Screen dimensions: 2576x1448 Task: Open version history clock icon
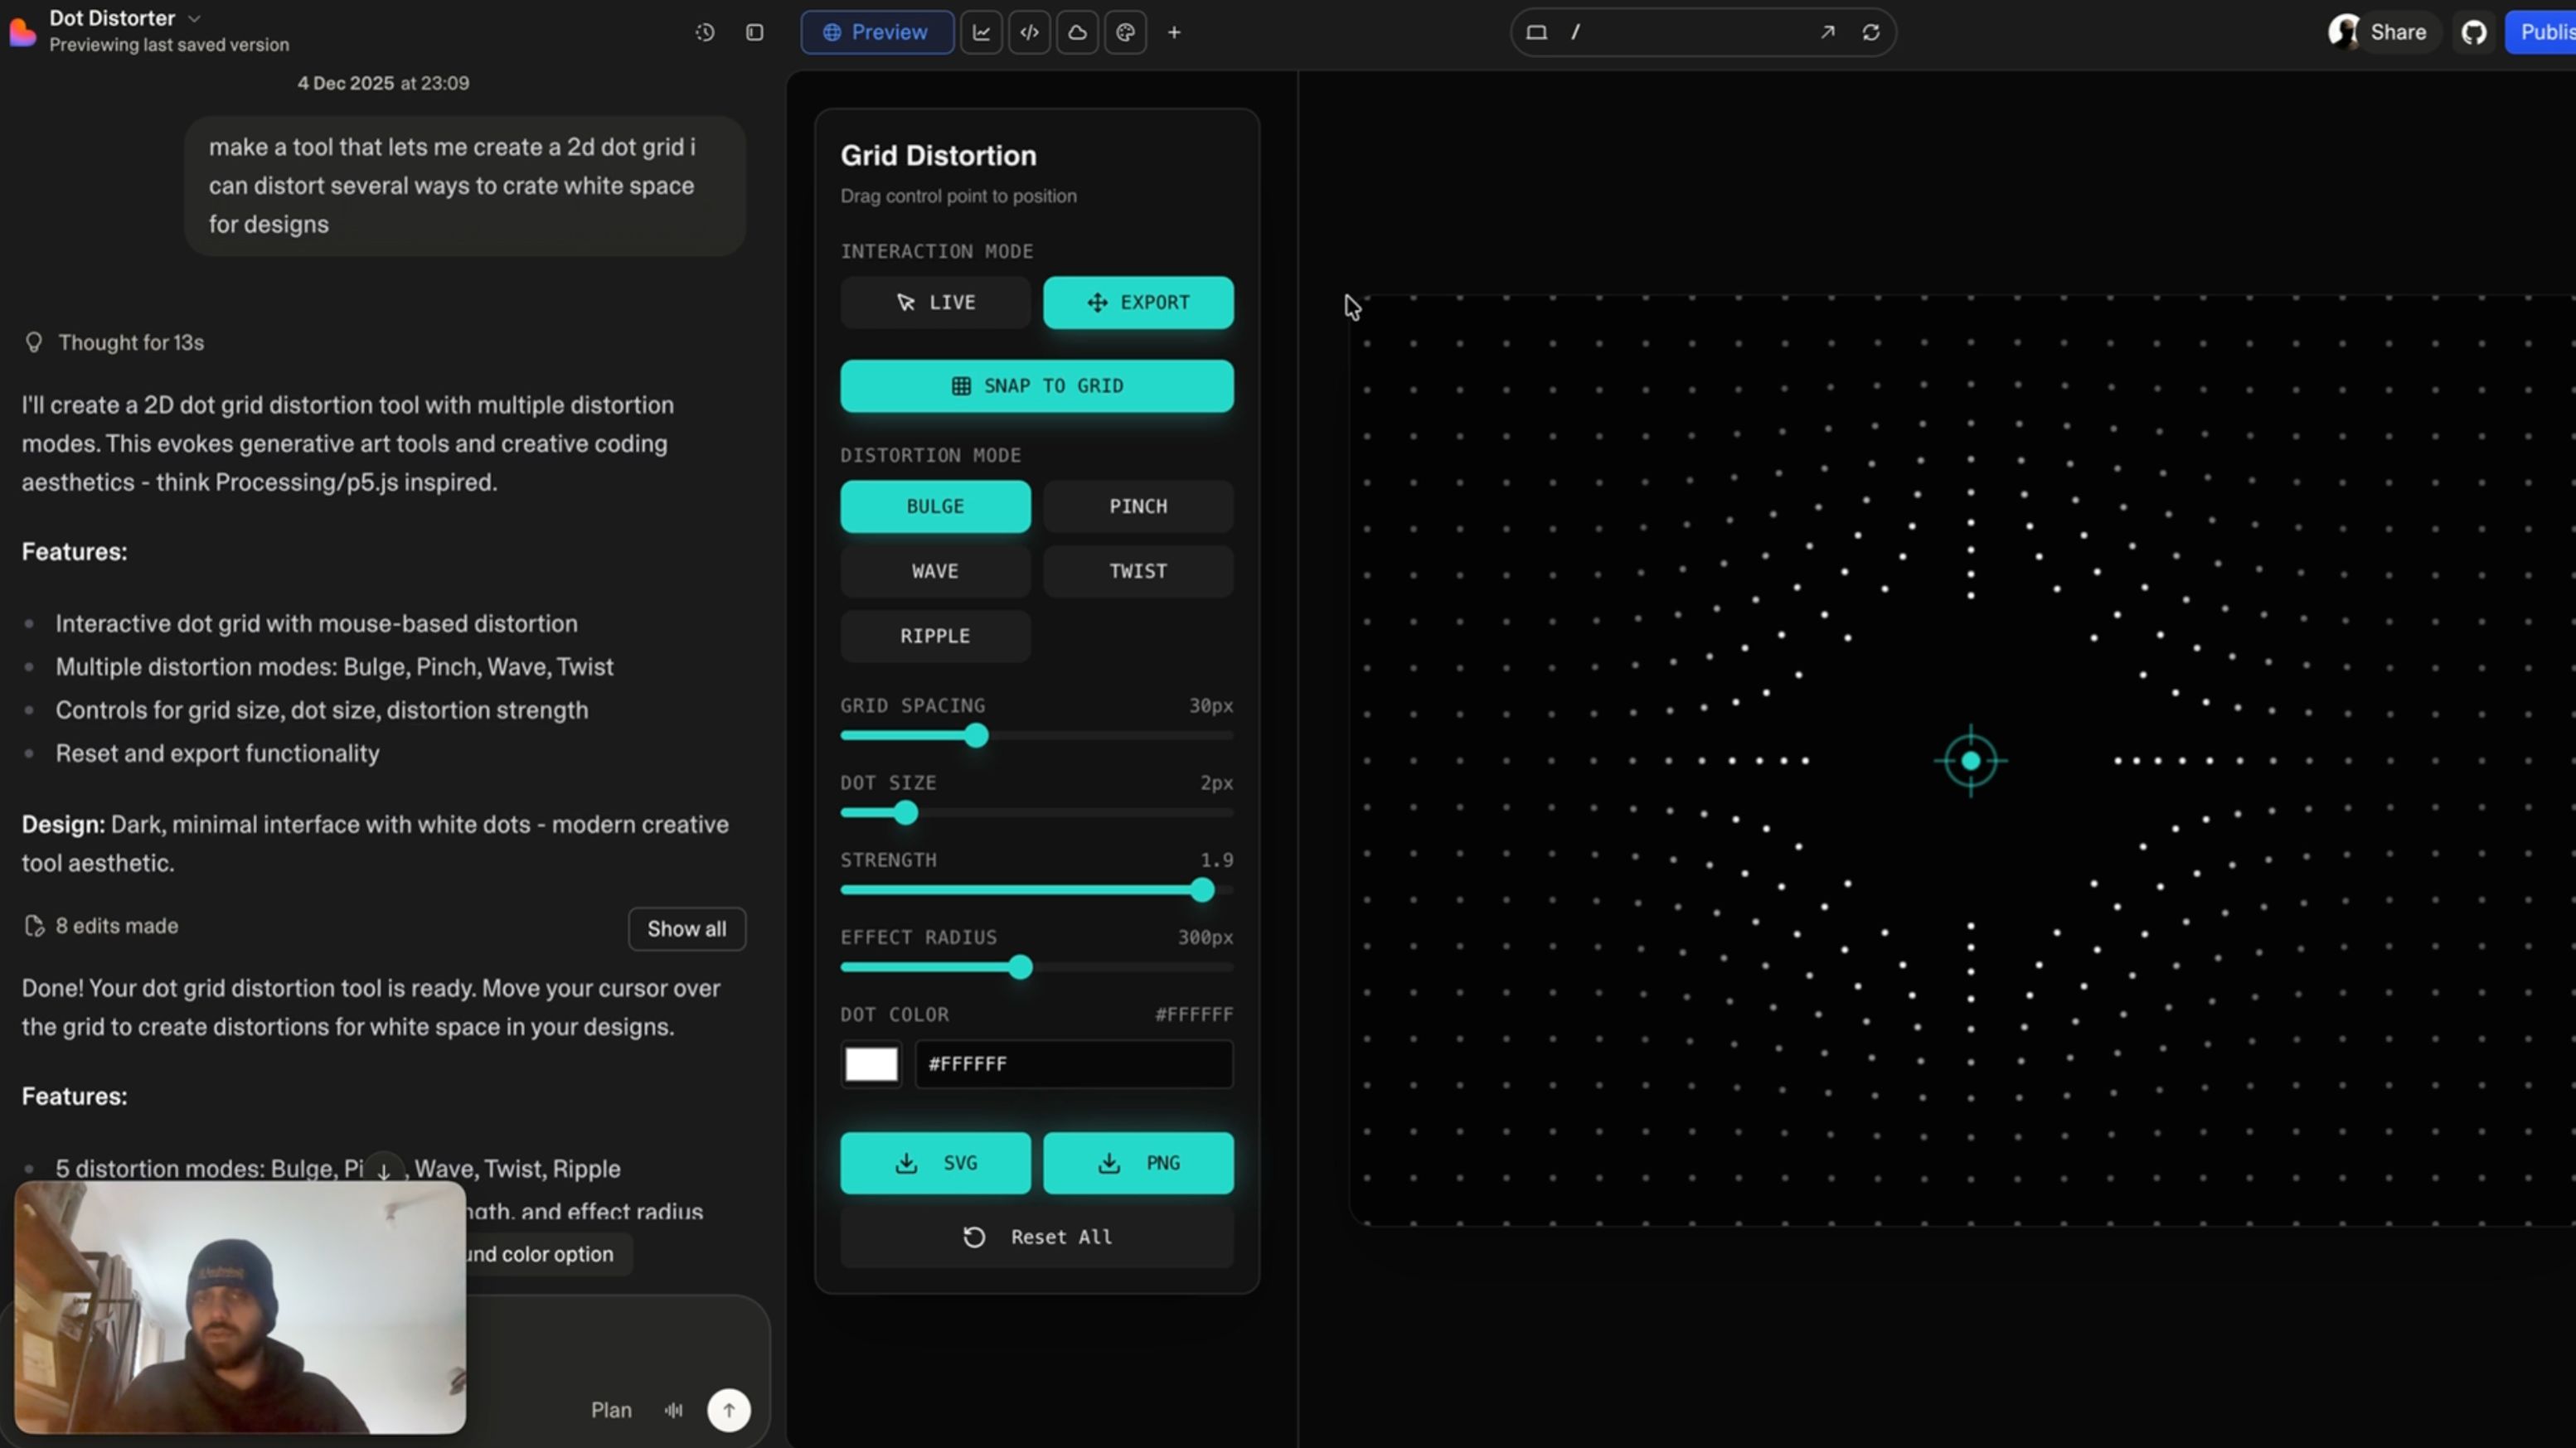(x=705, y=32)
